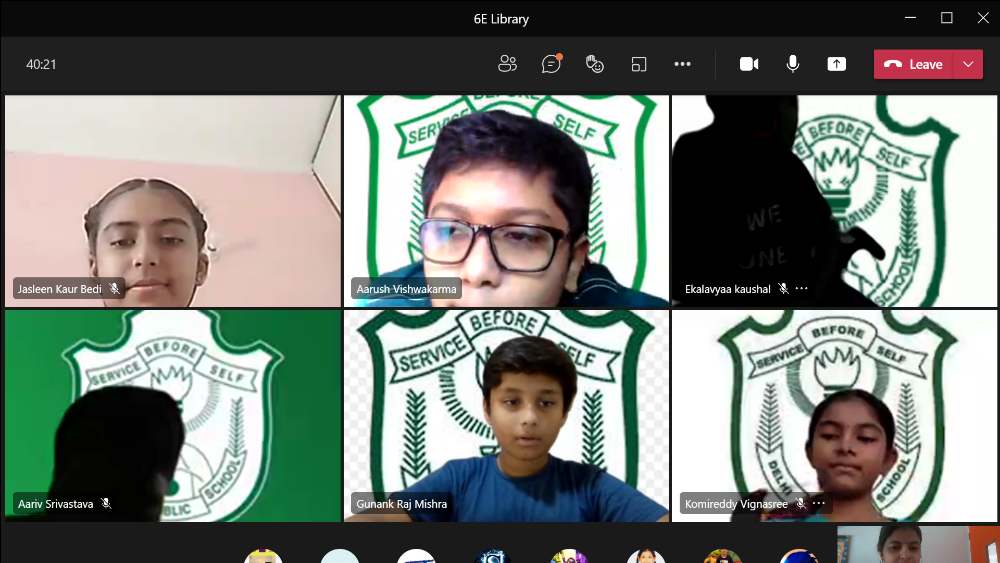Click the mute icon beside Jasleen Kaur Bedi
This screenshot has height=563, width=1000.
[114, 289]
